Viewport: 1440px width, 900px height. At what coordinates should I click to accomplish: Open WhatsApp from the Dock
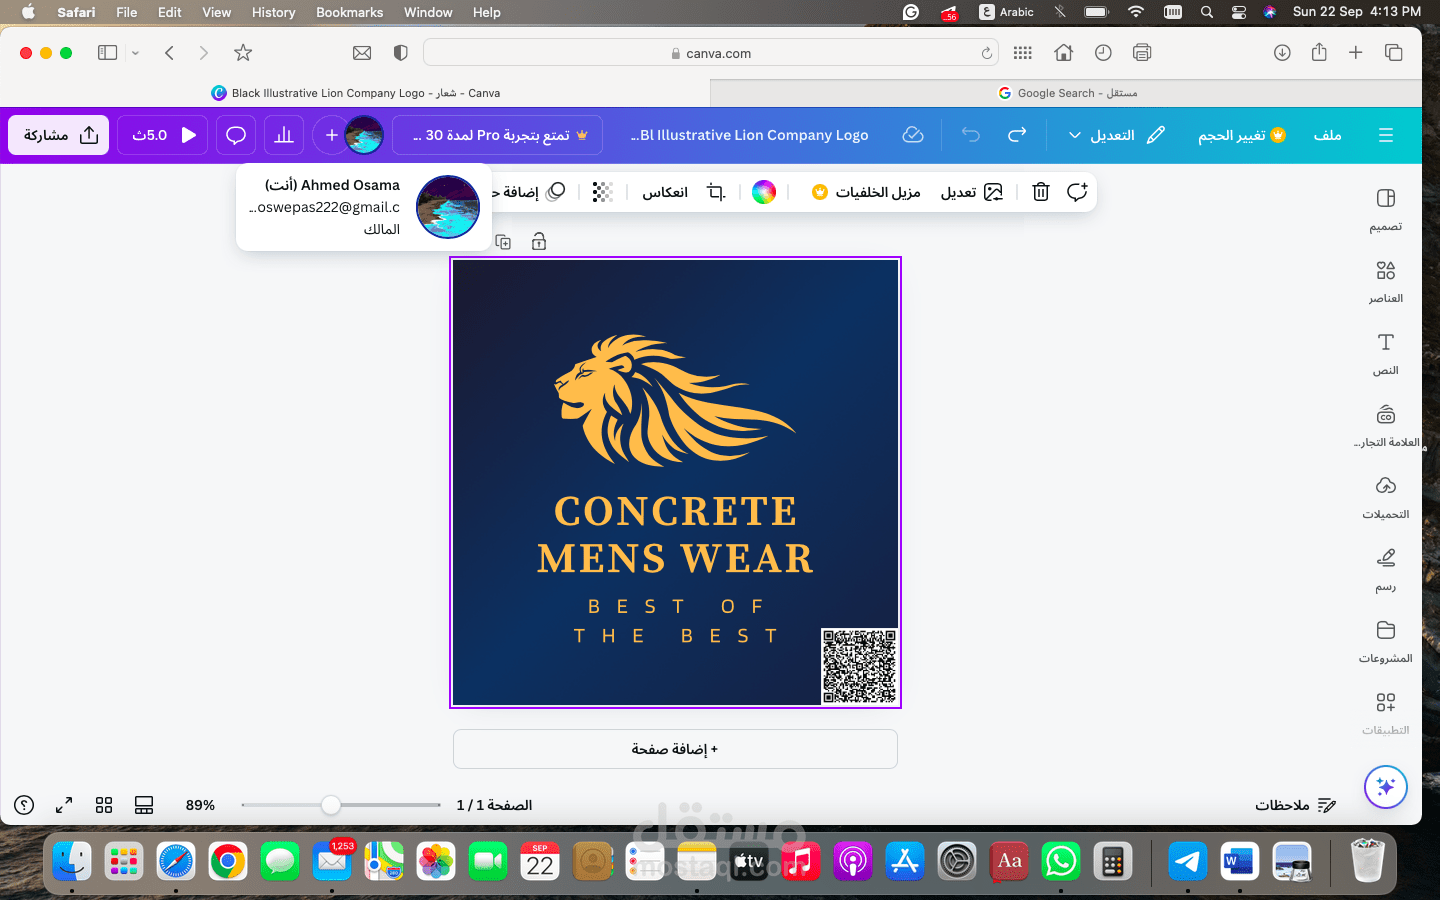click(1061, 861)
